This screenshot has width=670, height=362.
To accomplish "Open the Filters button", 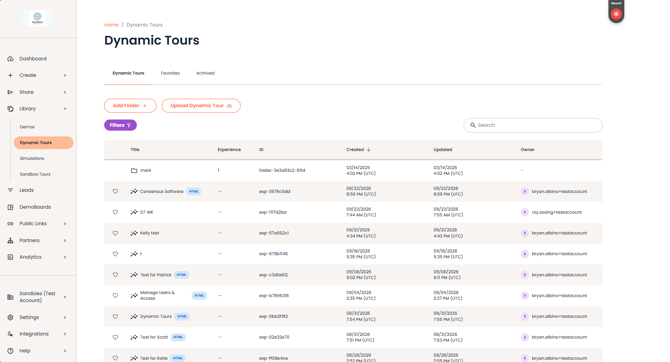I will (x=120, y=125).
